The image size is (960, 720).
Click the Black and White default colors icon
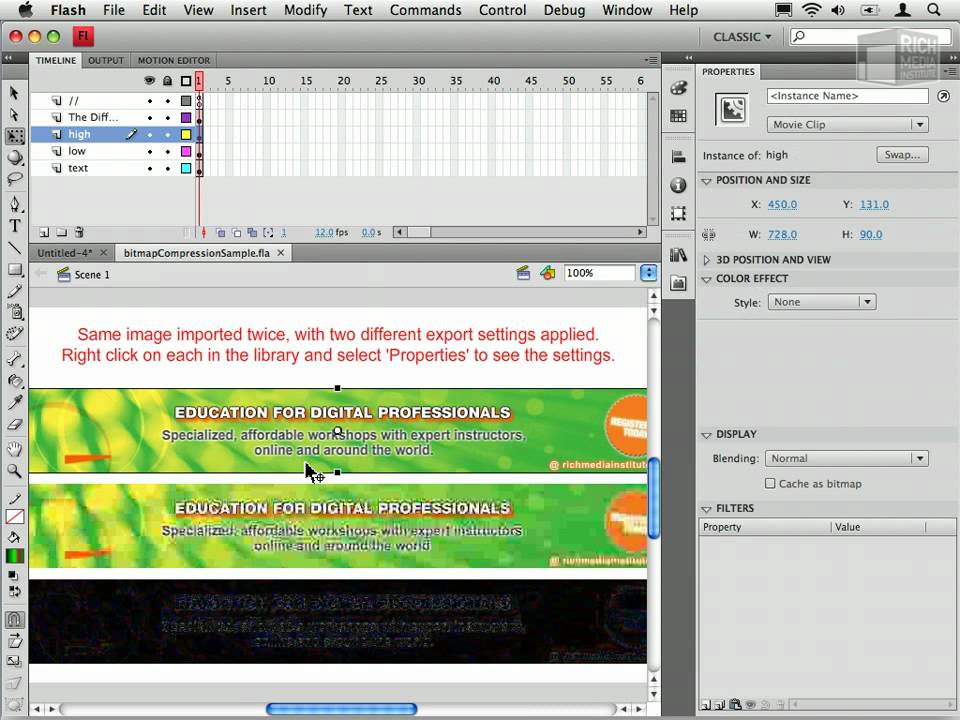13,576
